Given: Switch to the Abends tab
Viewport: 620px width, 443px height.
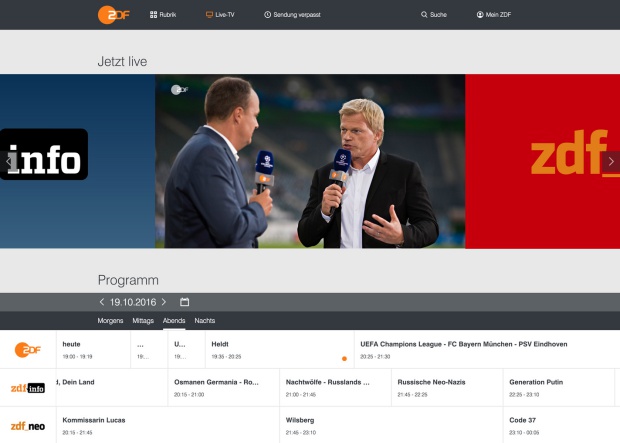Looking at the screenshot, I should click(x=174, y=321).
